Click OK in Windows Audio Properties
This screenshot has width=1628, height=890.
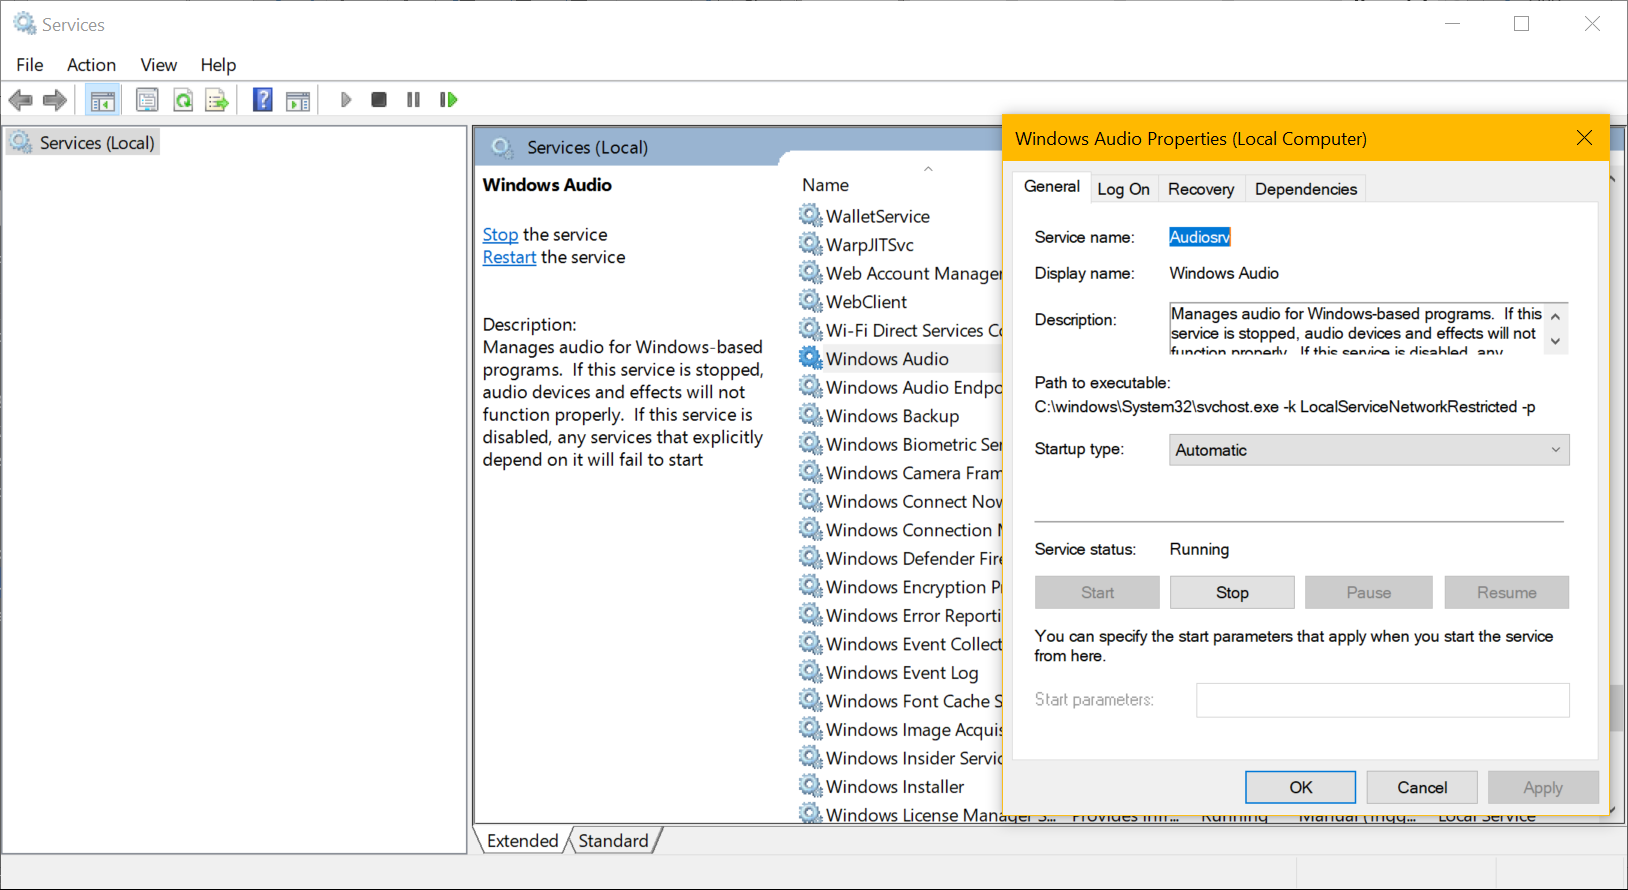(1300, 787)
